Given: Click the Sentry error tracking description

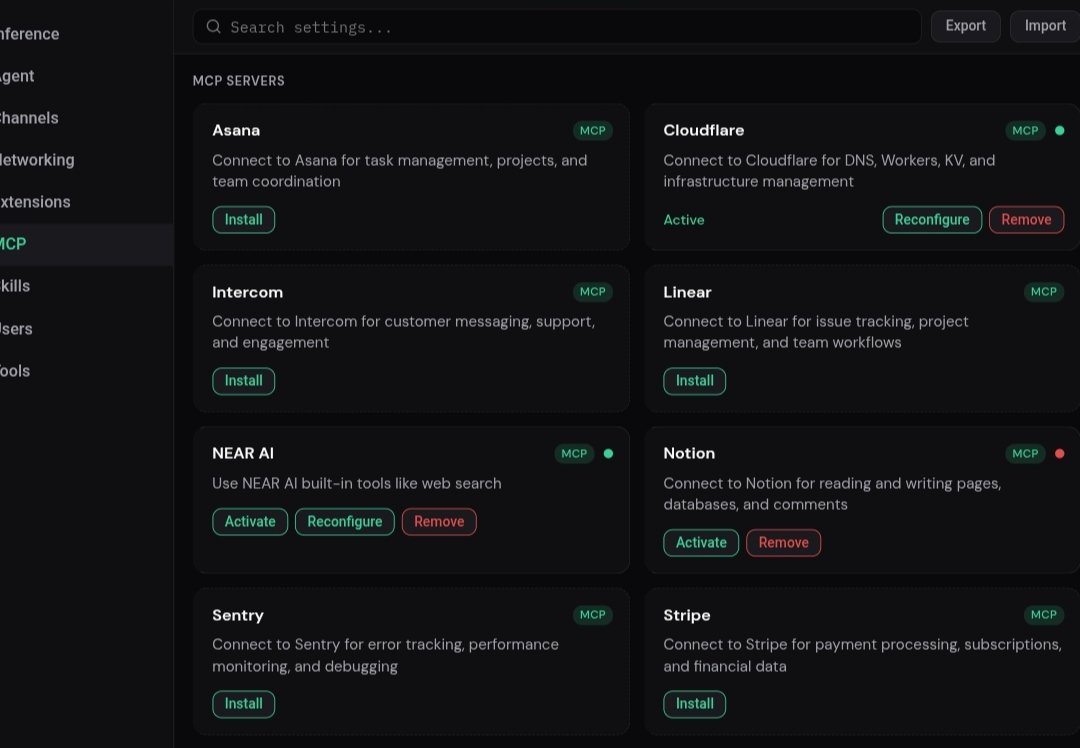Looking at the screenshot, I should 386,655.
